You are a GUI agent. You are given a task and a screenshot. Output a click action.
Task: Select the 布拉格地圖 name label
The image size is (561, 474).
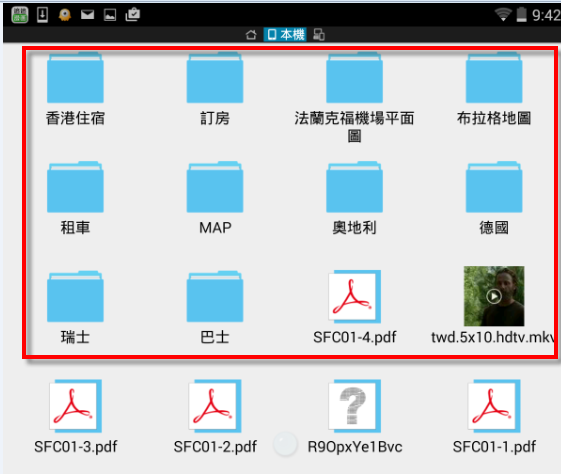coord(494,118)
